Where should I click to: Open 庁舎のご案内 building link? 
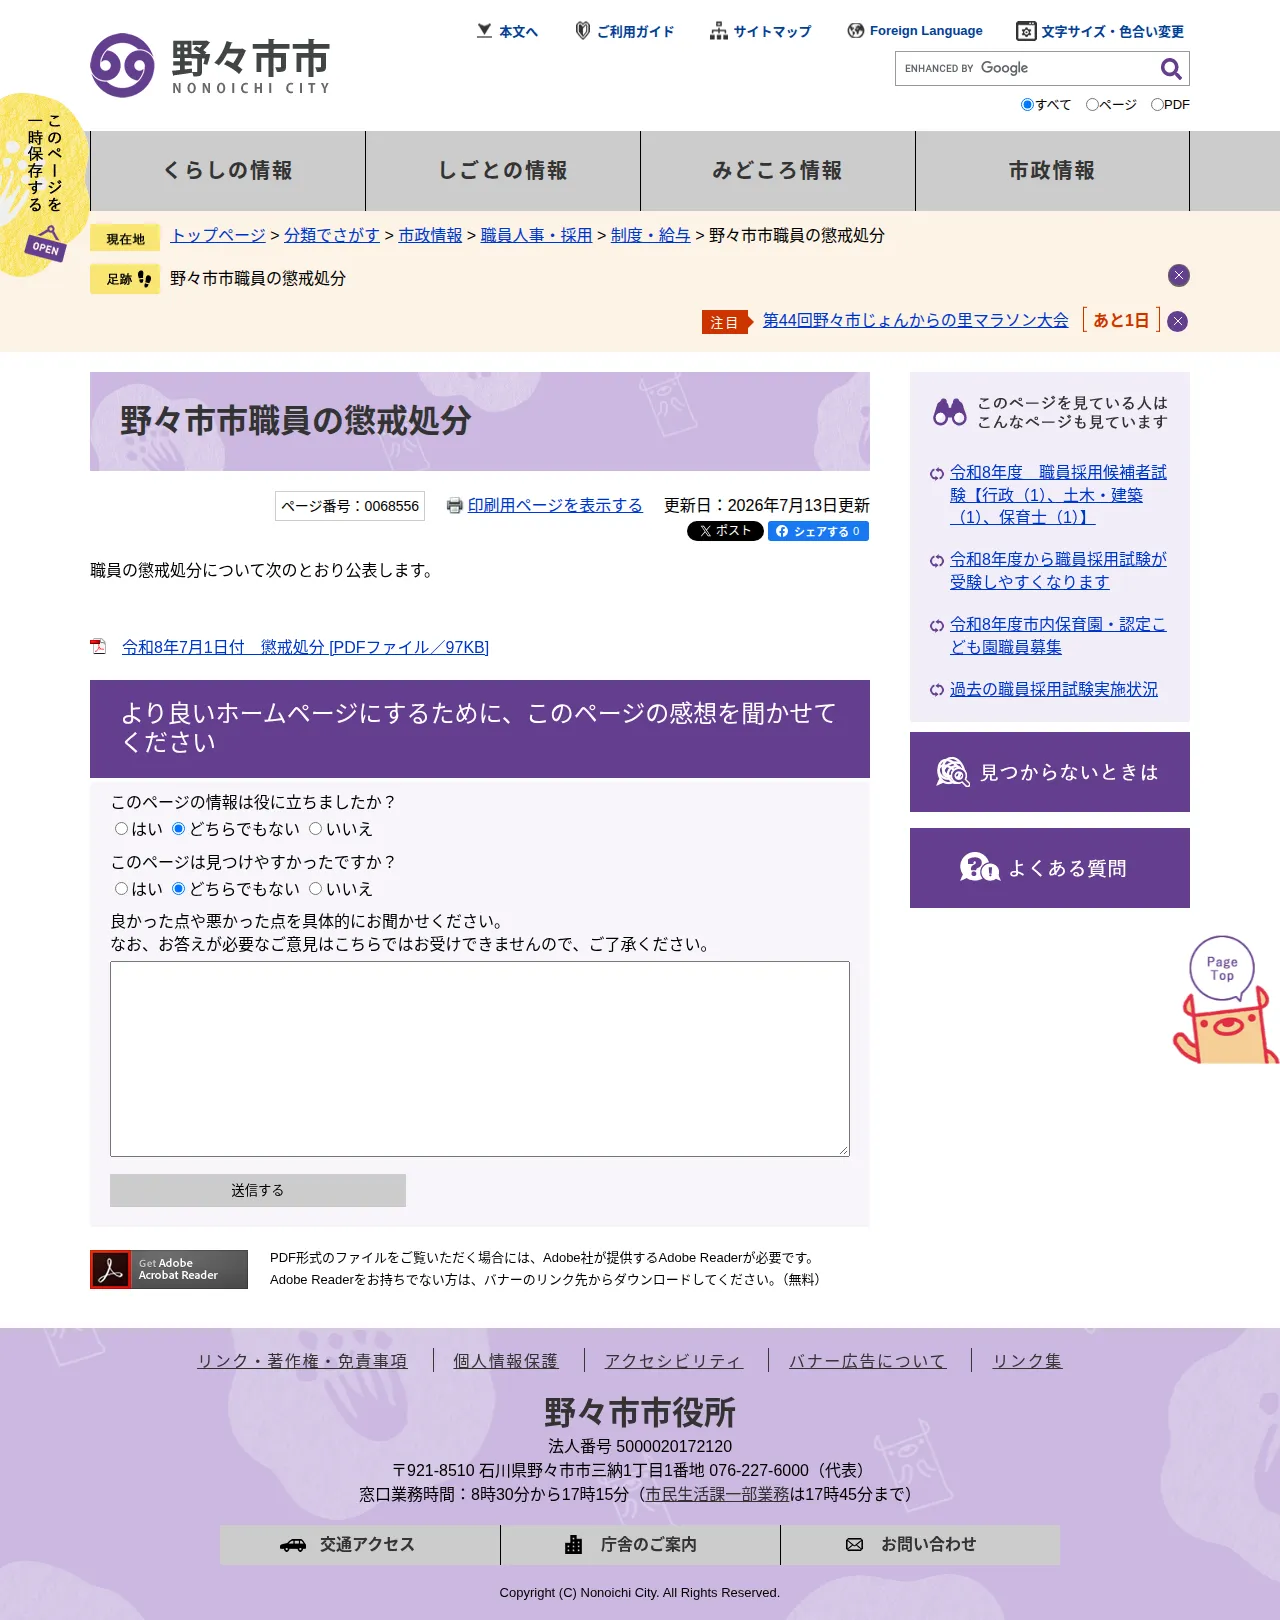[x=640, y=1545]
